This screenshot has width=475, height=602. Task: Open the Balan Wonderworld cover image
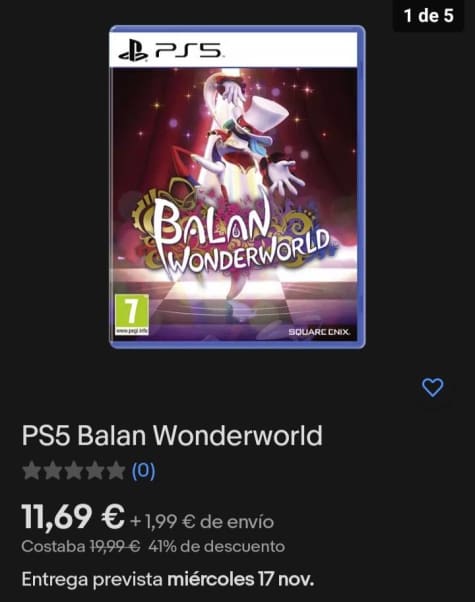237,187
